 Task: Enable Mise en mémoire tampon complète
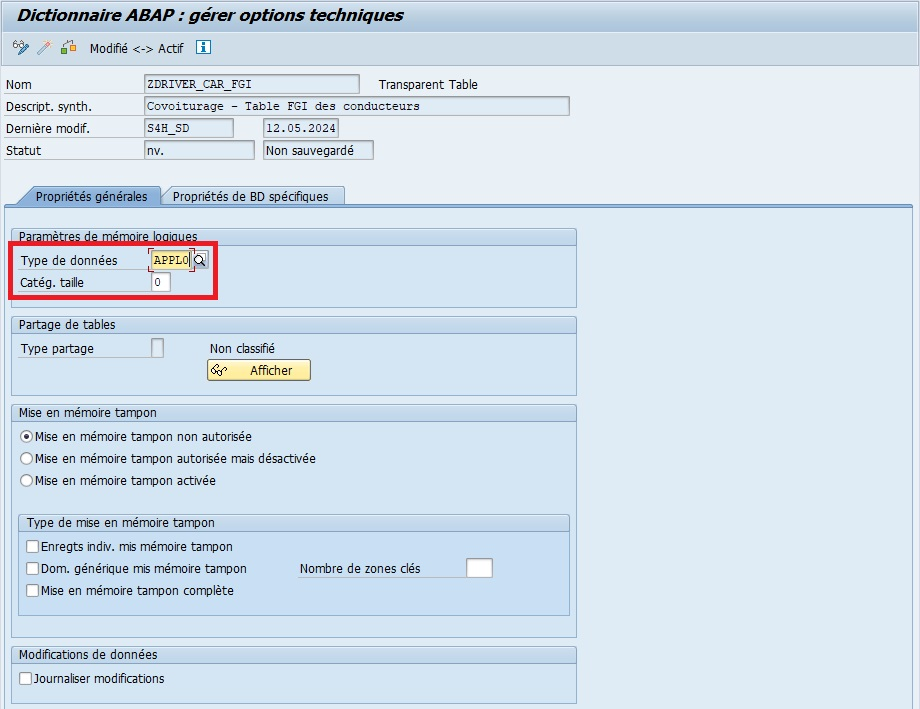click(33, 591)
